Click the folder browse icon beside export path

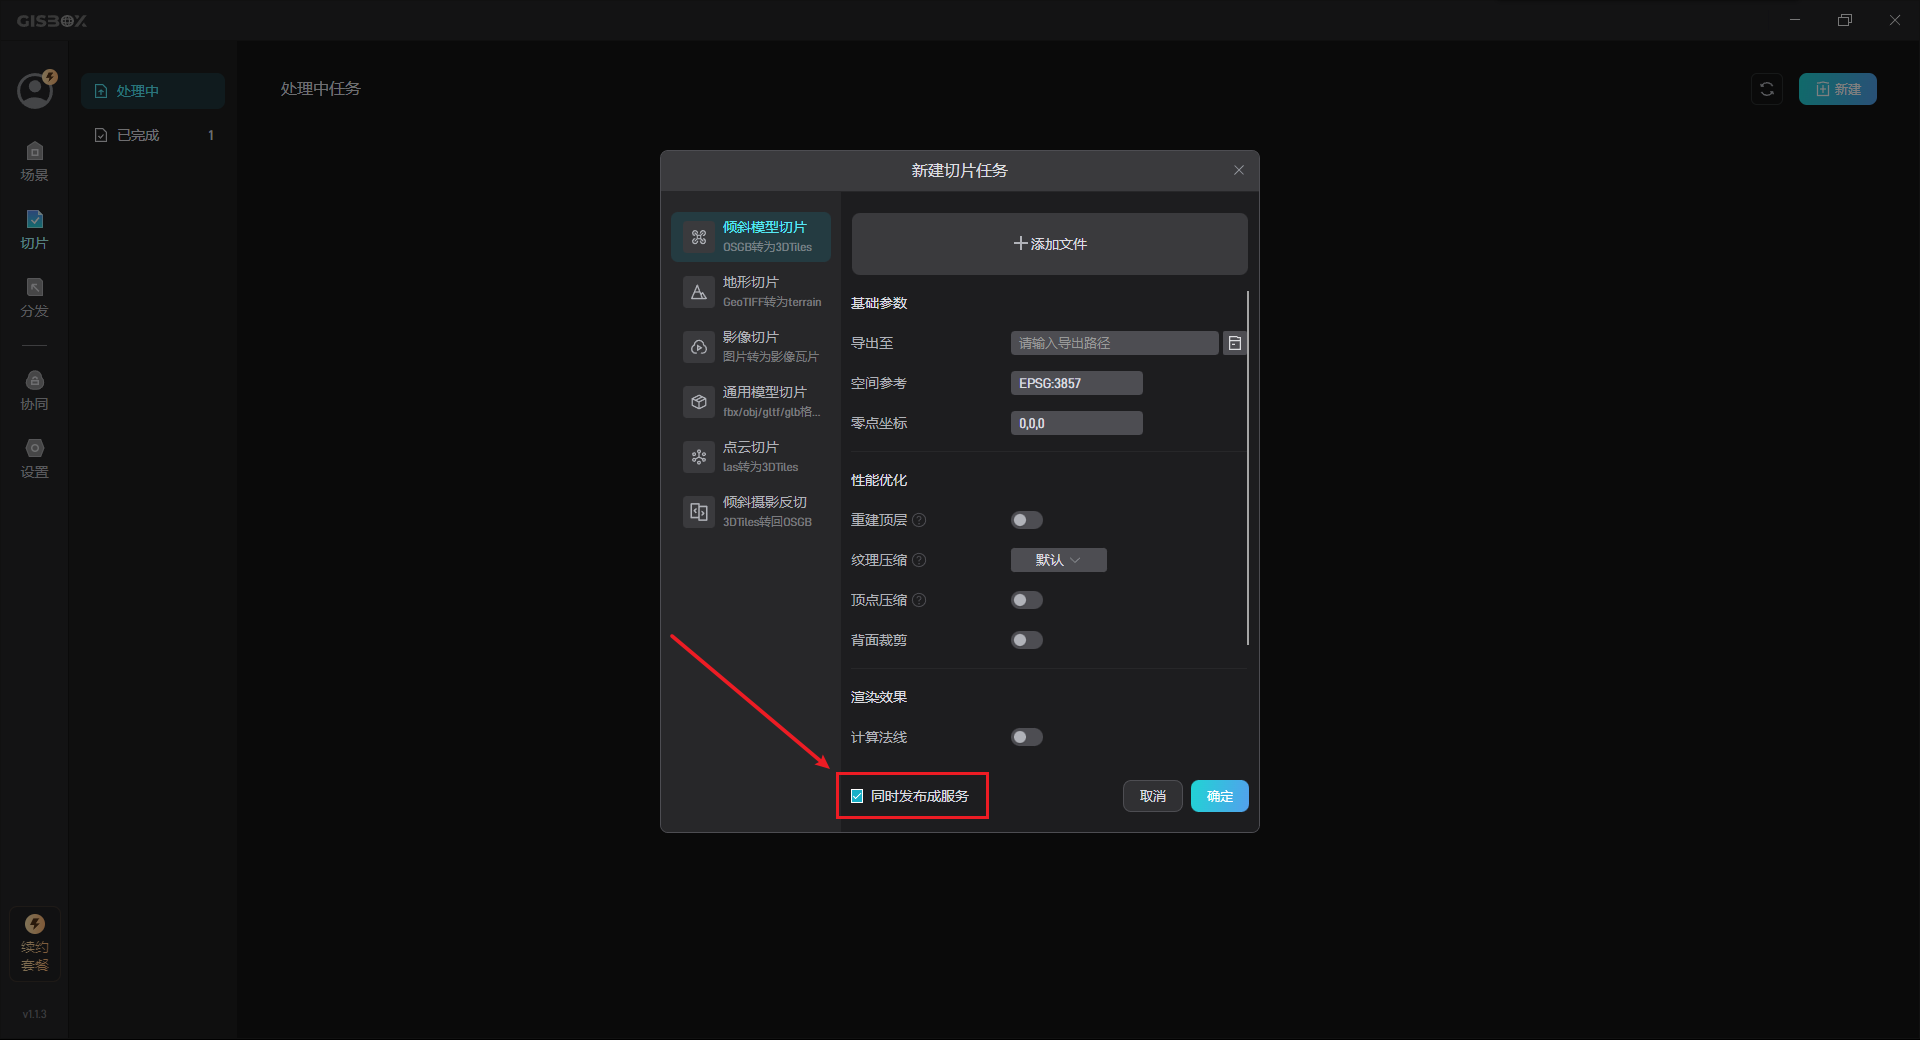tap(1235, 343)
